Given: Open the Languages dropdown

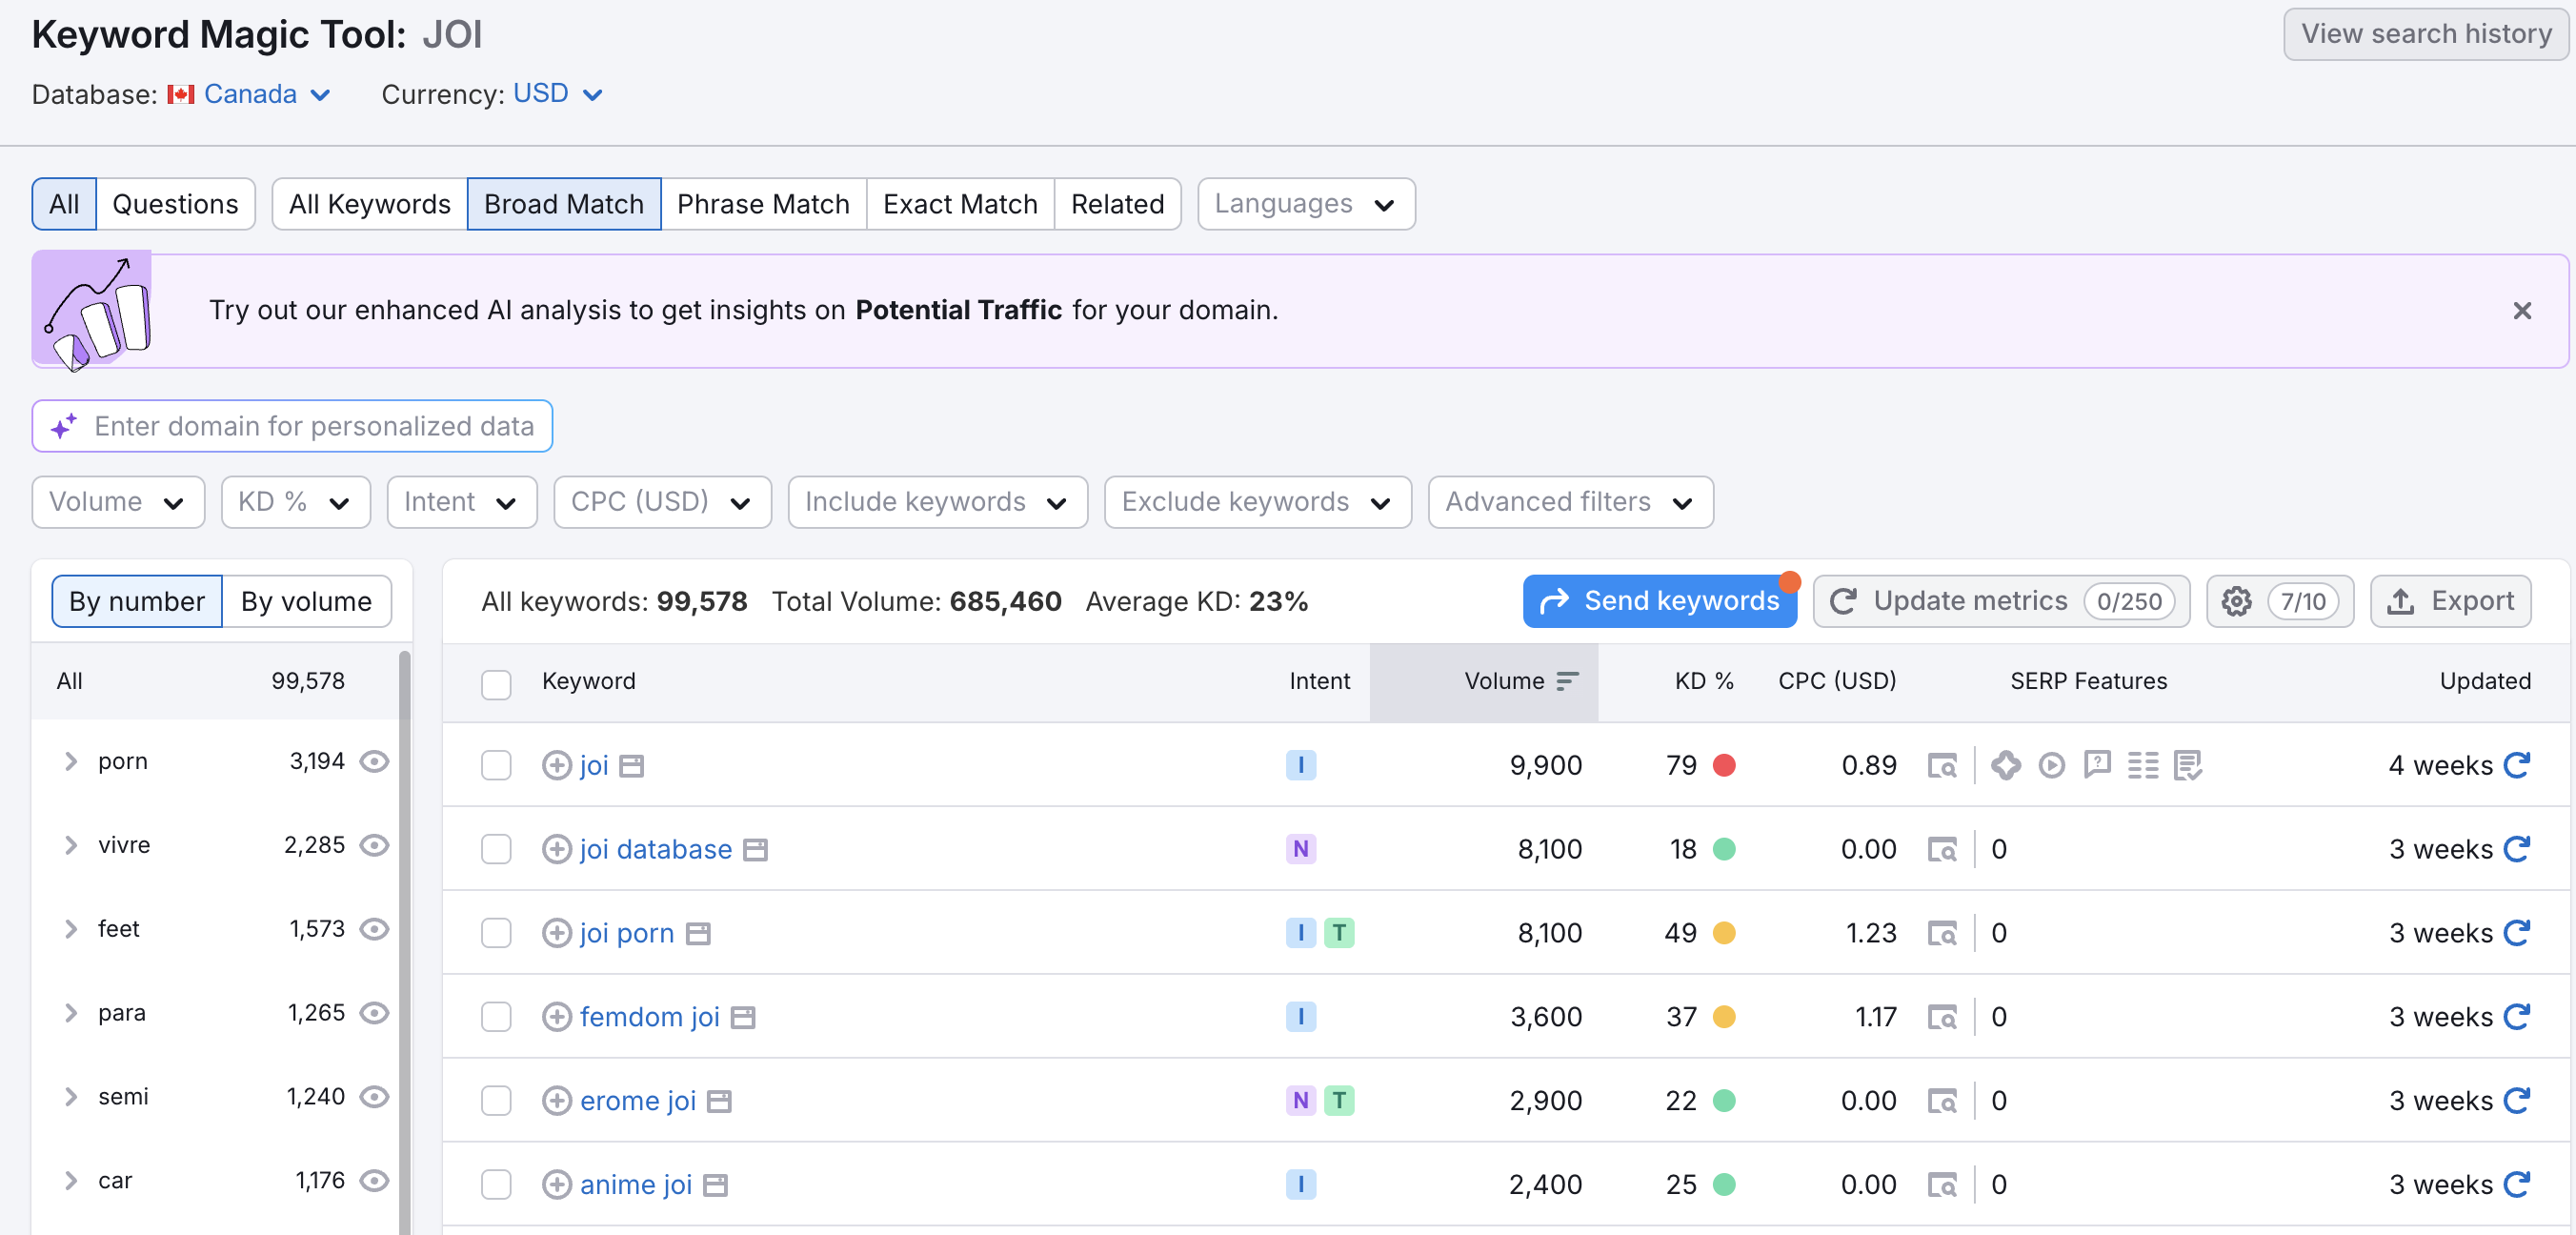Looking at the screenshot, I should coord(1305,203).
